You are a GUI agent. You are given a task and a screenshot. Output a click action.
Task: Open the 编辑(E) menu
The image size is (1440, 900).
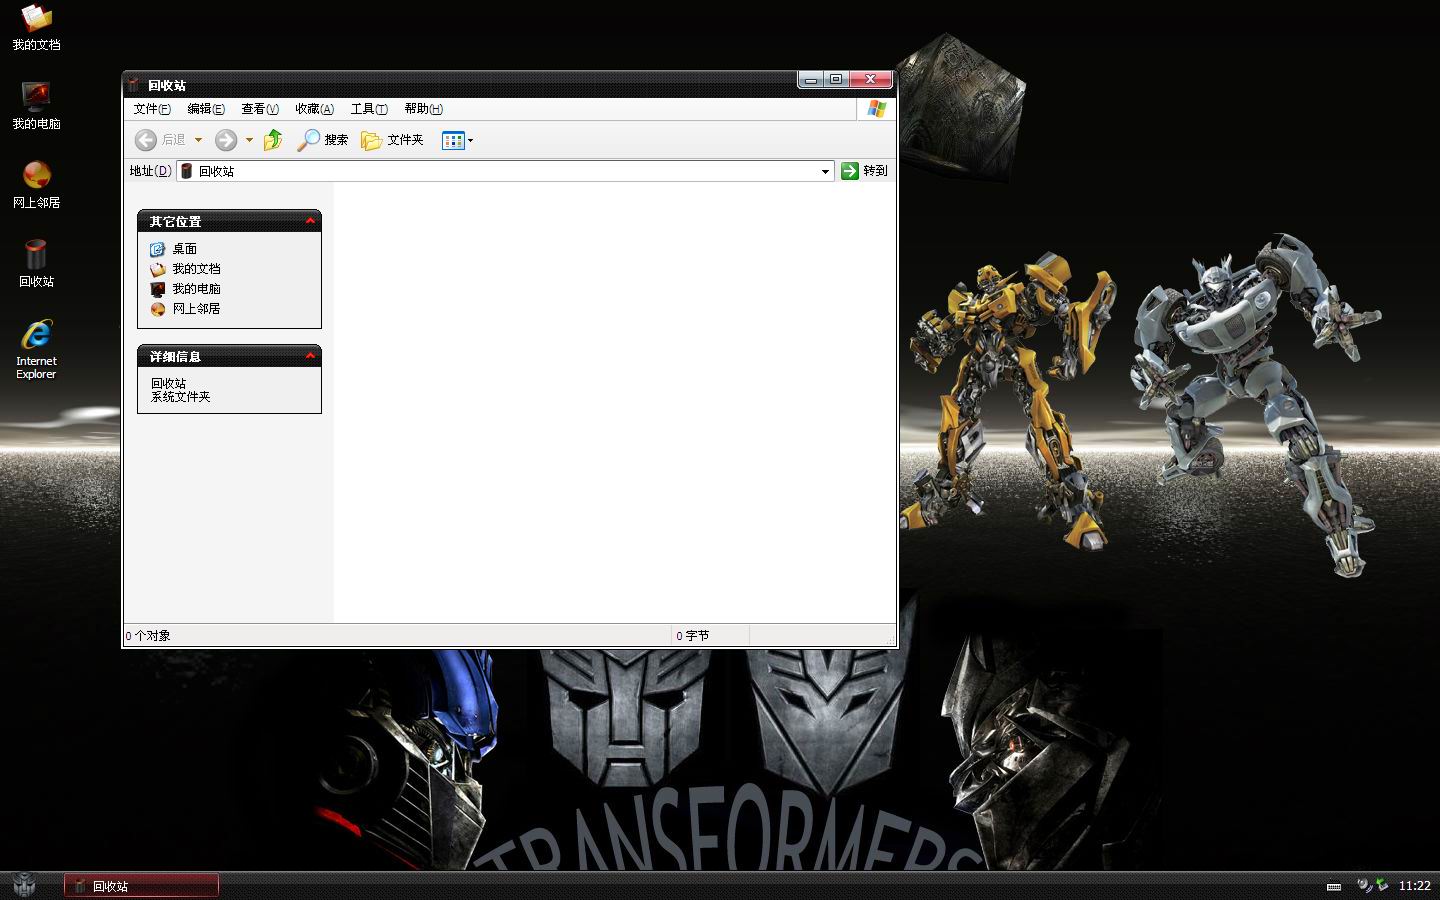[206, 109]
